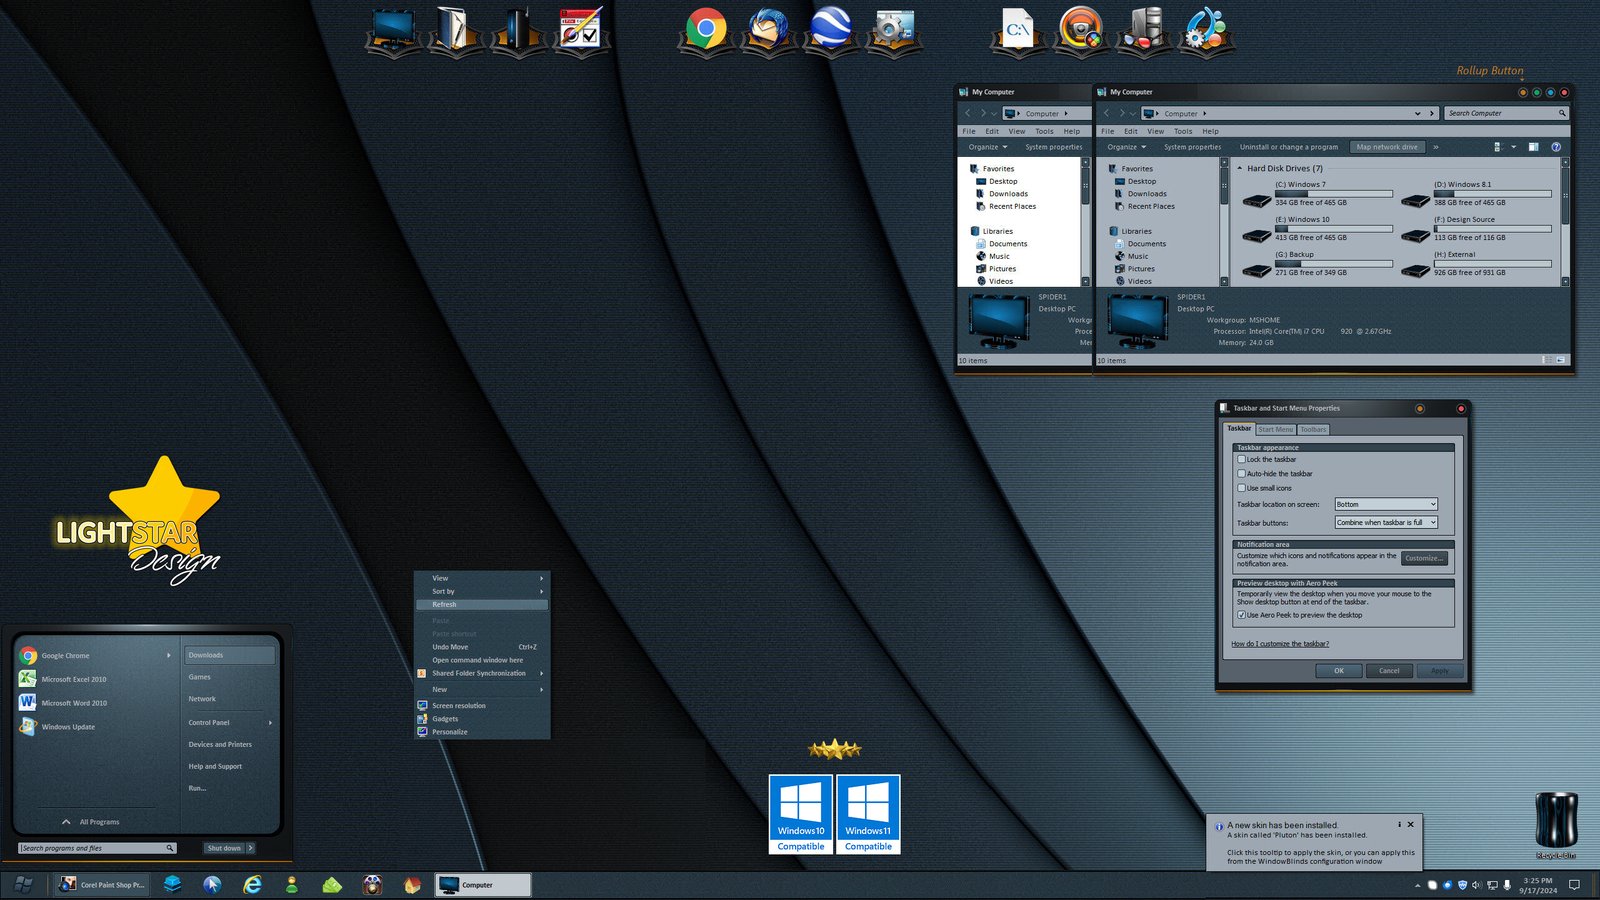Open All Programs in the Start menu

click(99, 822)
